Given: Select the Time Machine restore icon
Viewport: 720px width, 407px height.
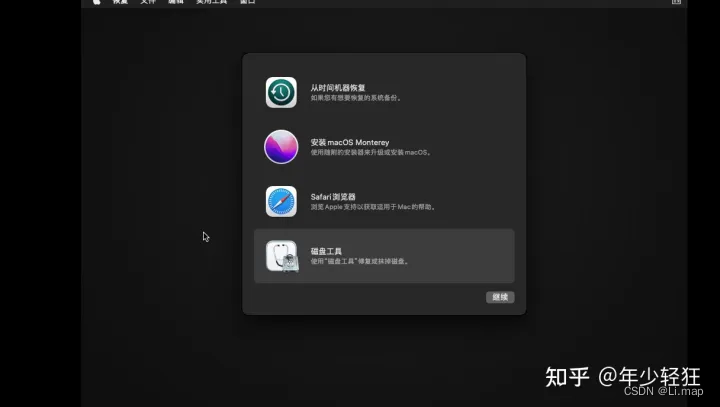Looking at the screenshot, I should [x=281, y=92].
